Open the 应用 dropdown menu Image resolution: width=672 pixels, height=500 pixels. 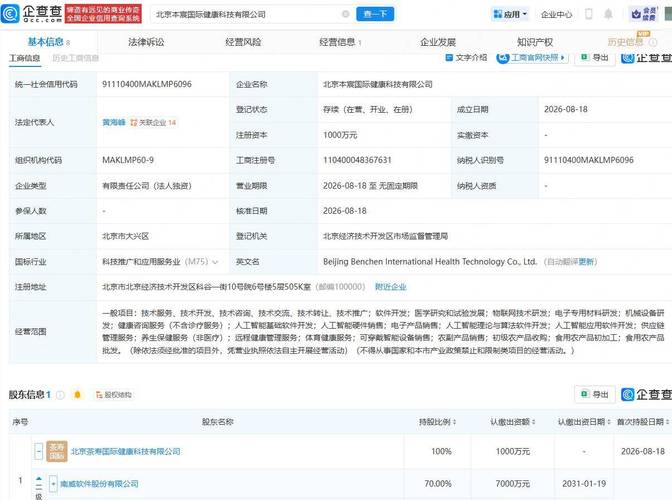coord(510,14)
